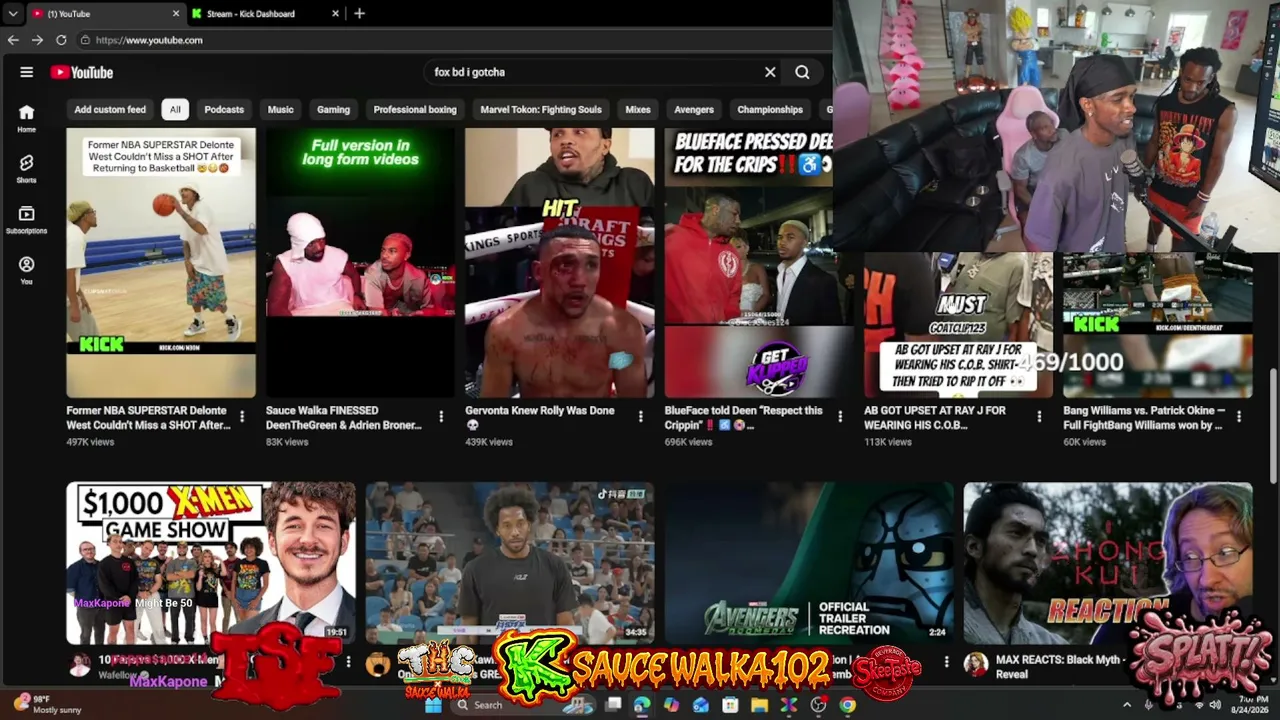Select the Podcasts filter chip
Viewport: 1280px width, 720px height.
click(224, 110)
